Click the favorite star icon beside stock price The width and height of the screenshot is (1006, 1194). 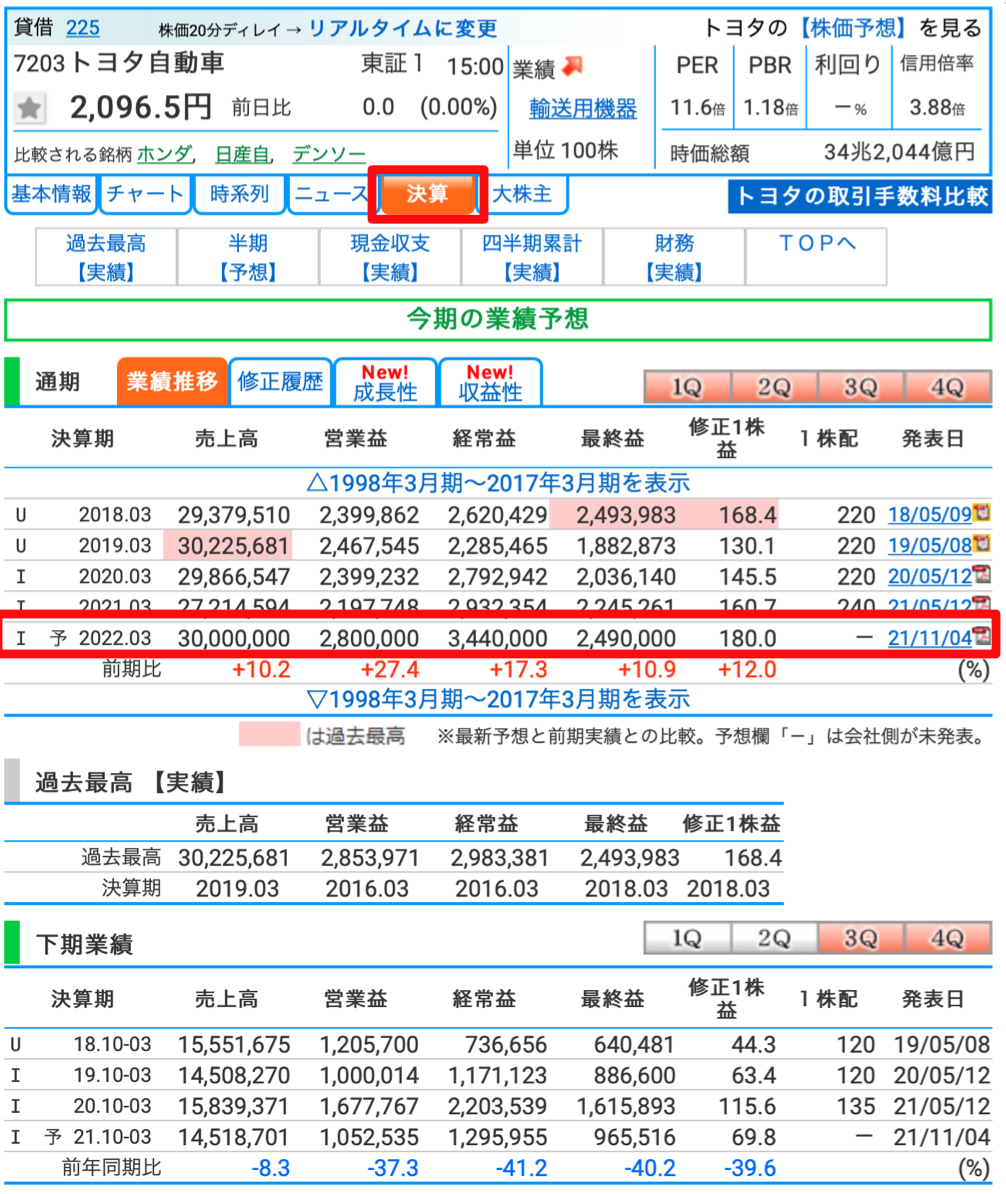pyautogui.click(x=30, y=108)
